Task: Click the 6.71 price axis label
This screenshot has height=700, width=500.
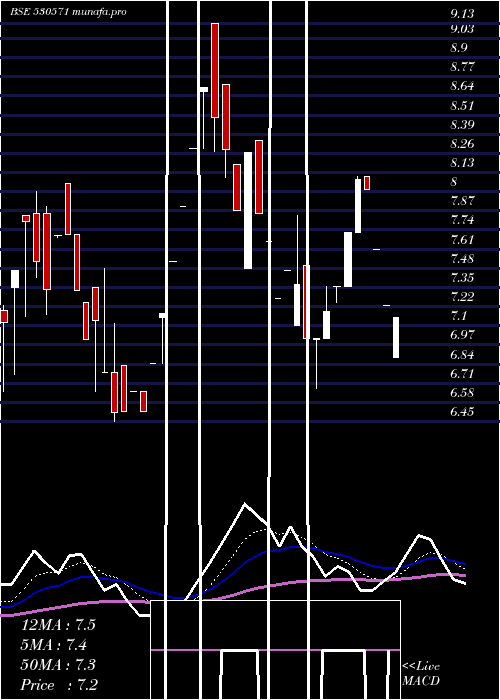Action: coord(462,373)
